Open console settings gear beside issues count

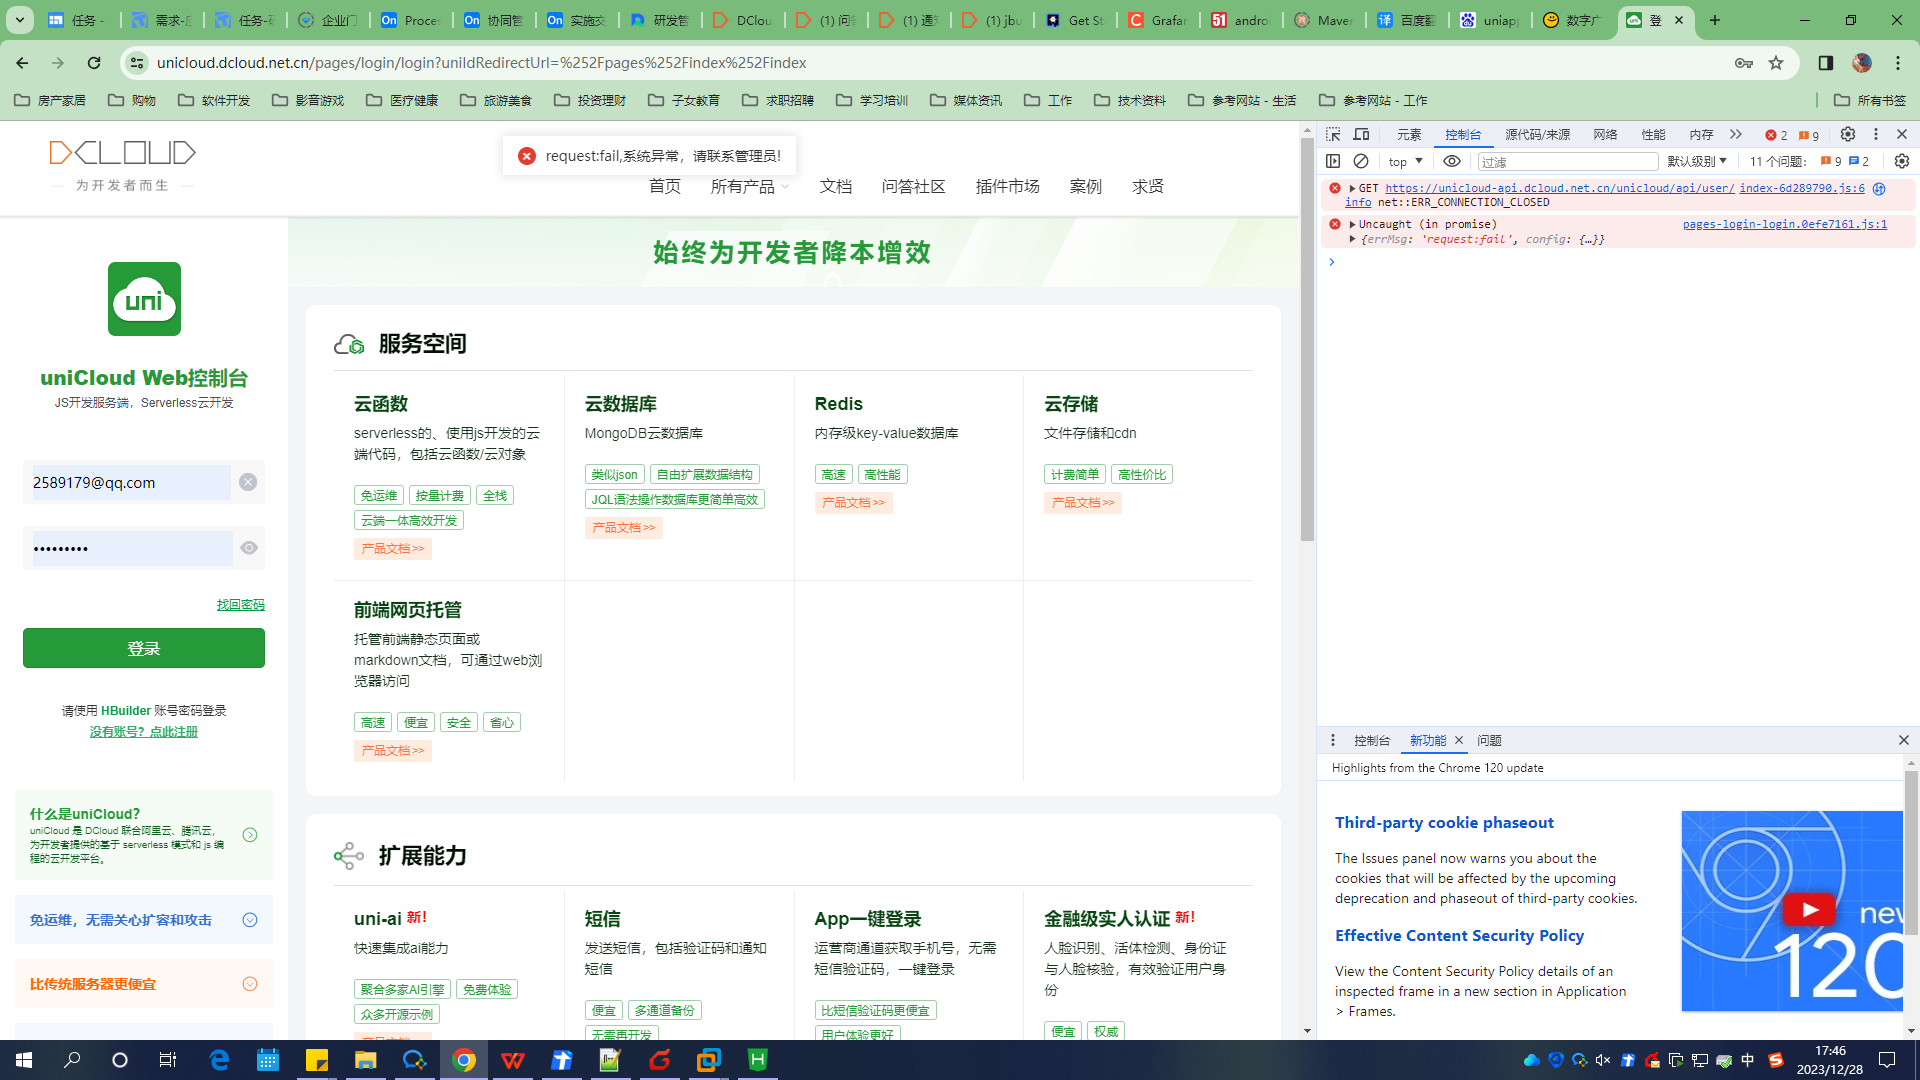point(1902,161)
